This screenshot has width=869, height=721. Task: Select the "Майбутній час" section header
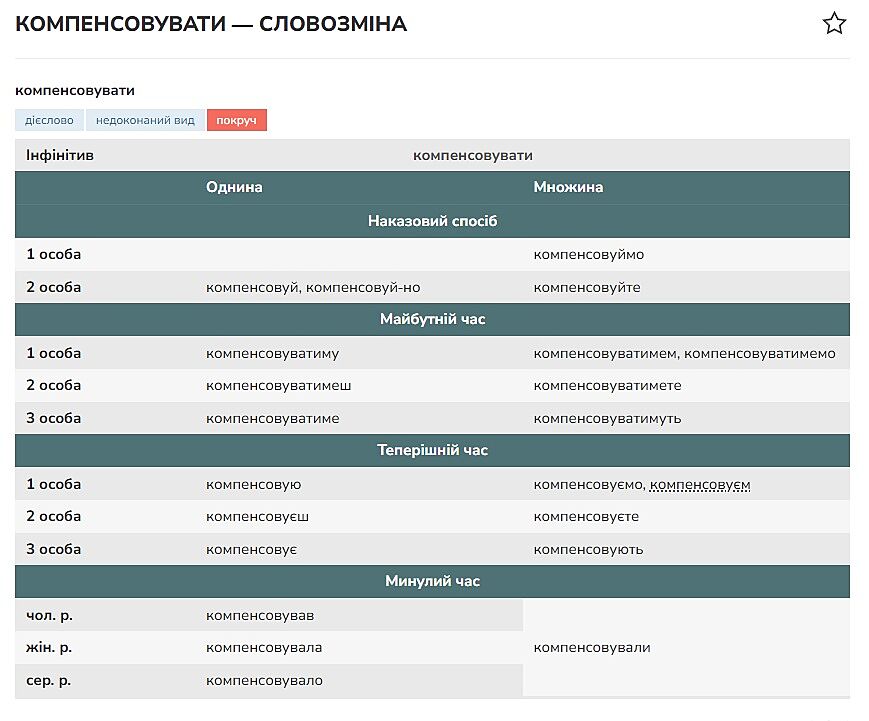tap(432, 320)
